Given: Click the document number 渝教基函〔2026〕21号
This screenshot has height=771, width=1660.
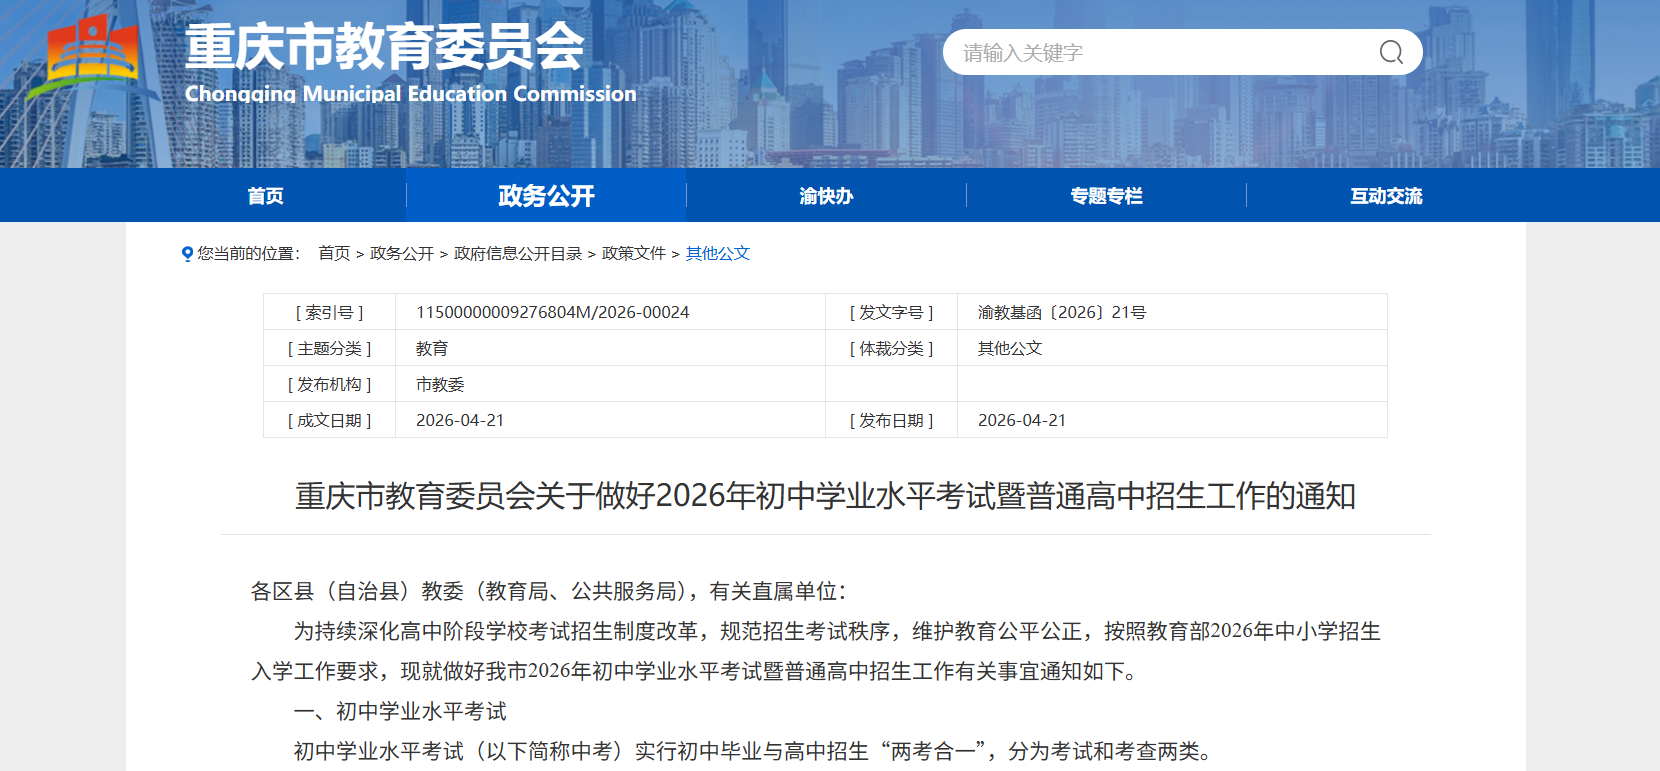Looking at the screenshot, I should click(1062, 312).
